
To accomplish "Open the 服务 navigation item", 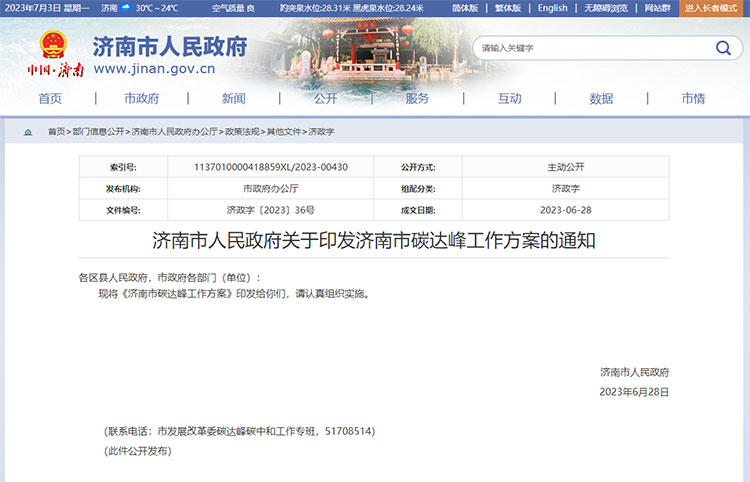I will point(417,98).
